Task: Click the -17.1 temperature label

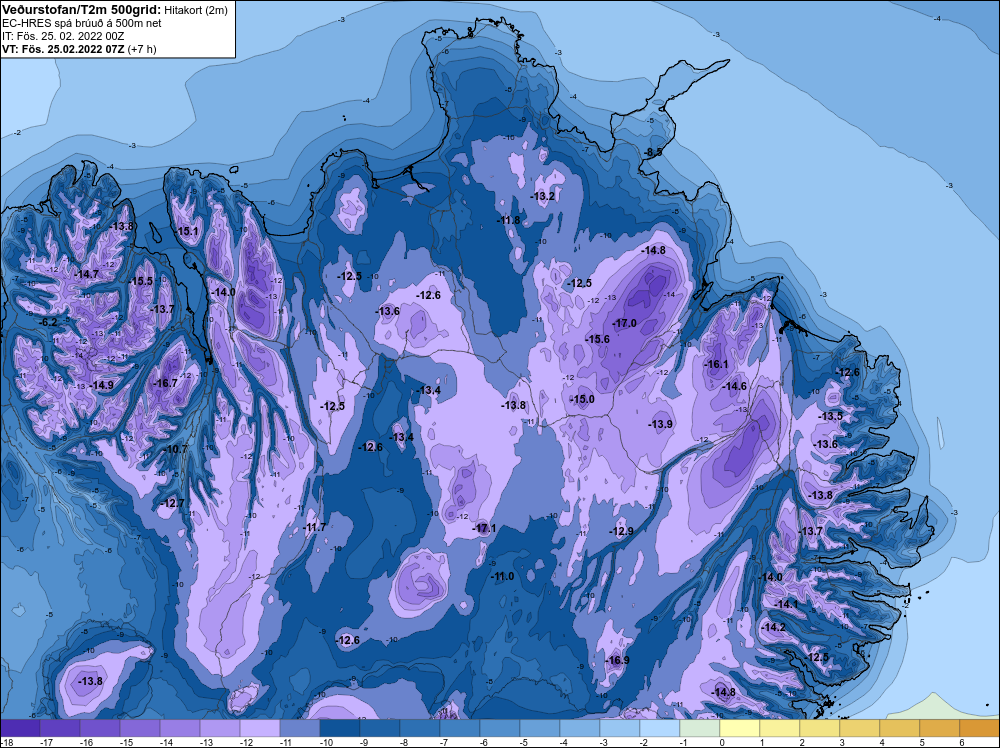Action: (484, 528)
